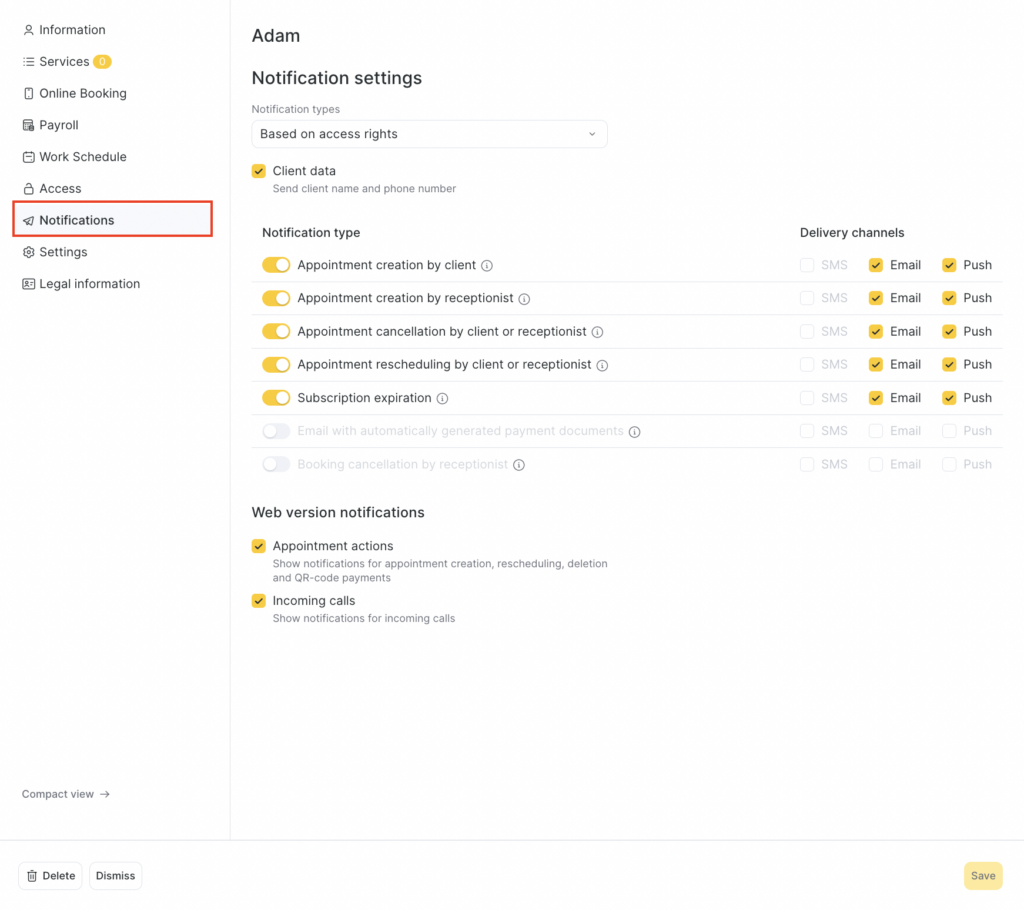Click info icon beside Appointment creation by receptionist
The width and height of the screenshot is (1024, 910).
(524, 299)
